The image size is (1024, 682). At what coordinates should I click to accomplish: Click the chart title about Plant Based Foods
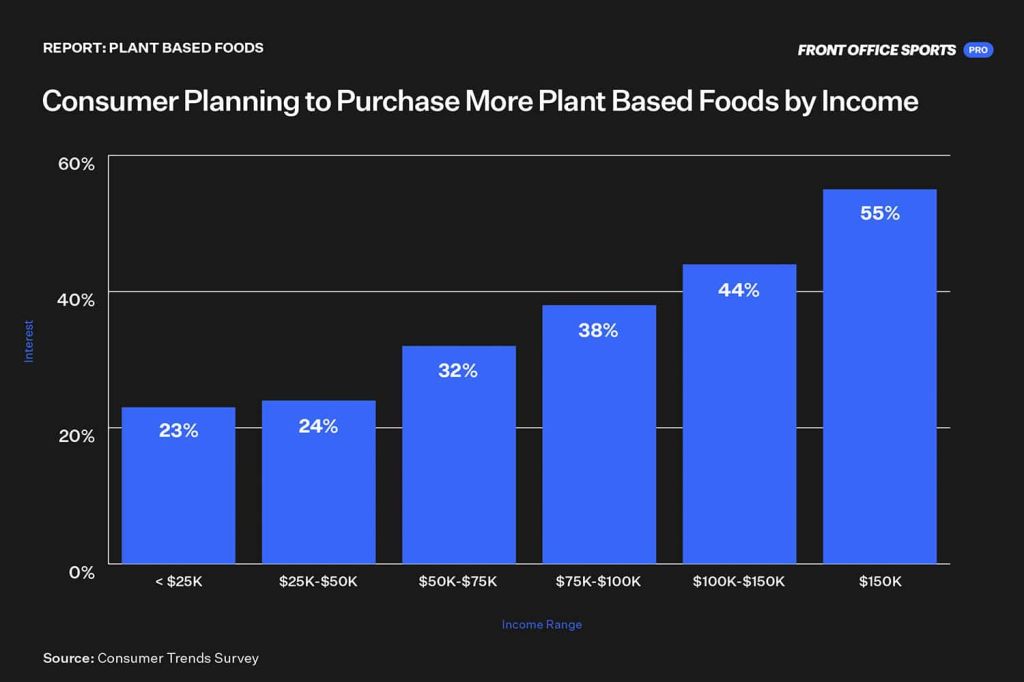(x=480, y=101)
